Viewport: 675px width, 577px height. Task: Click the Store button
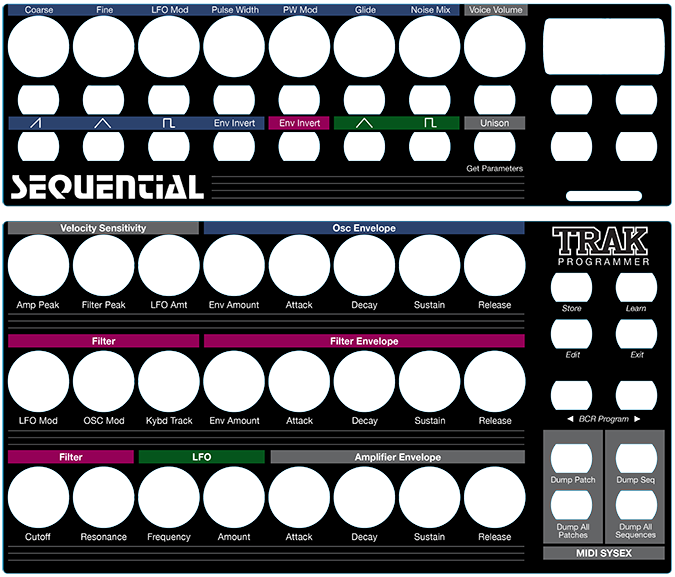[x=571, y=287]
